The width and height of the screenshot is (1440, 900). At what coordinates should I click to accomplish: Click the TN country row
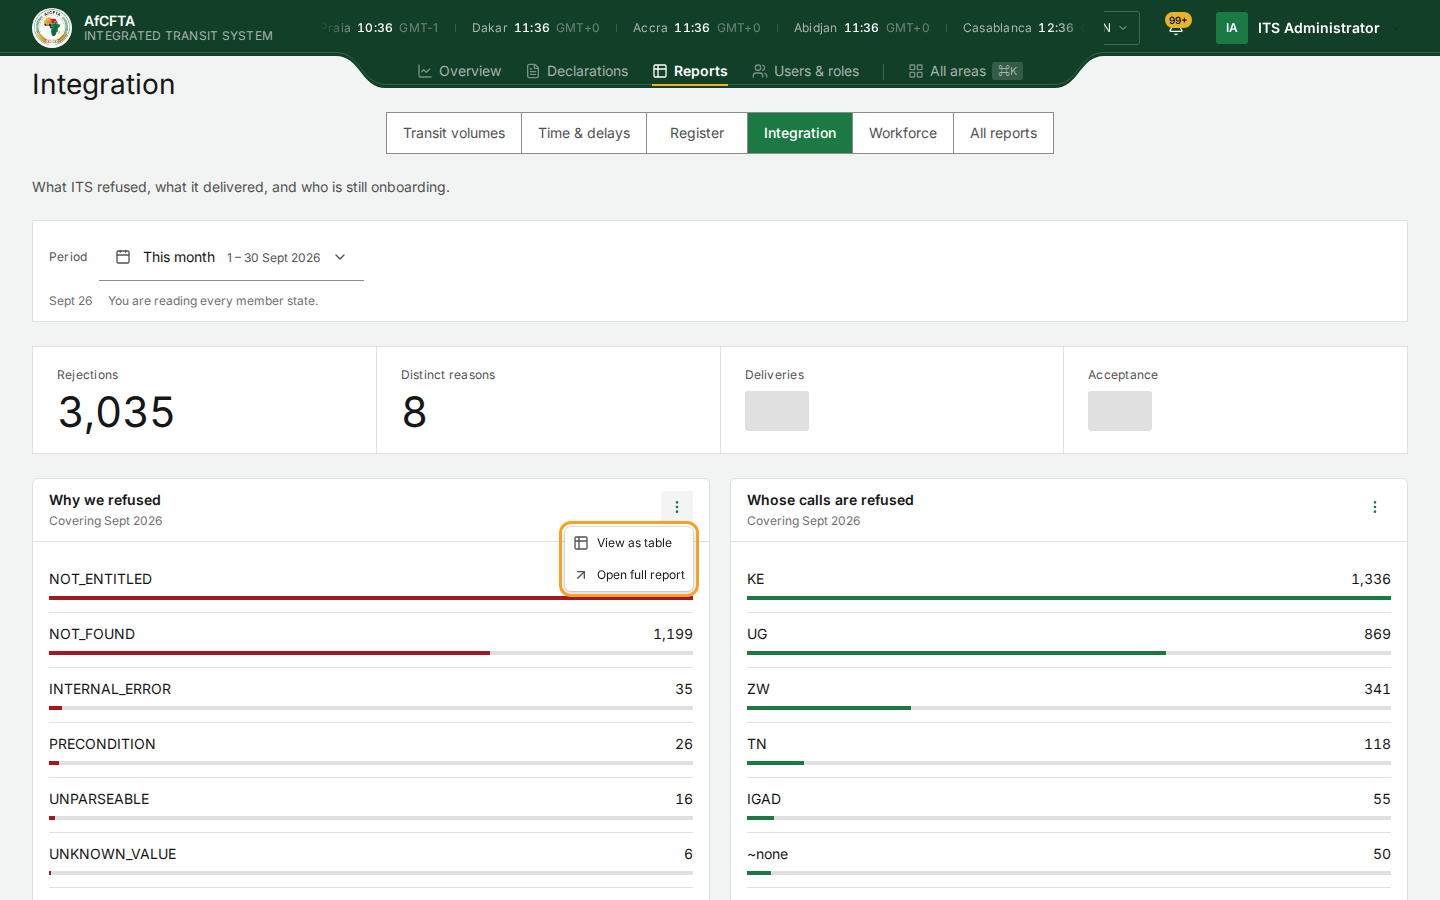click(1069, 749)
